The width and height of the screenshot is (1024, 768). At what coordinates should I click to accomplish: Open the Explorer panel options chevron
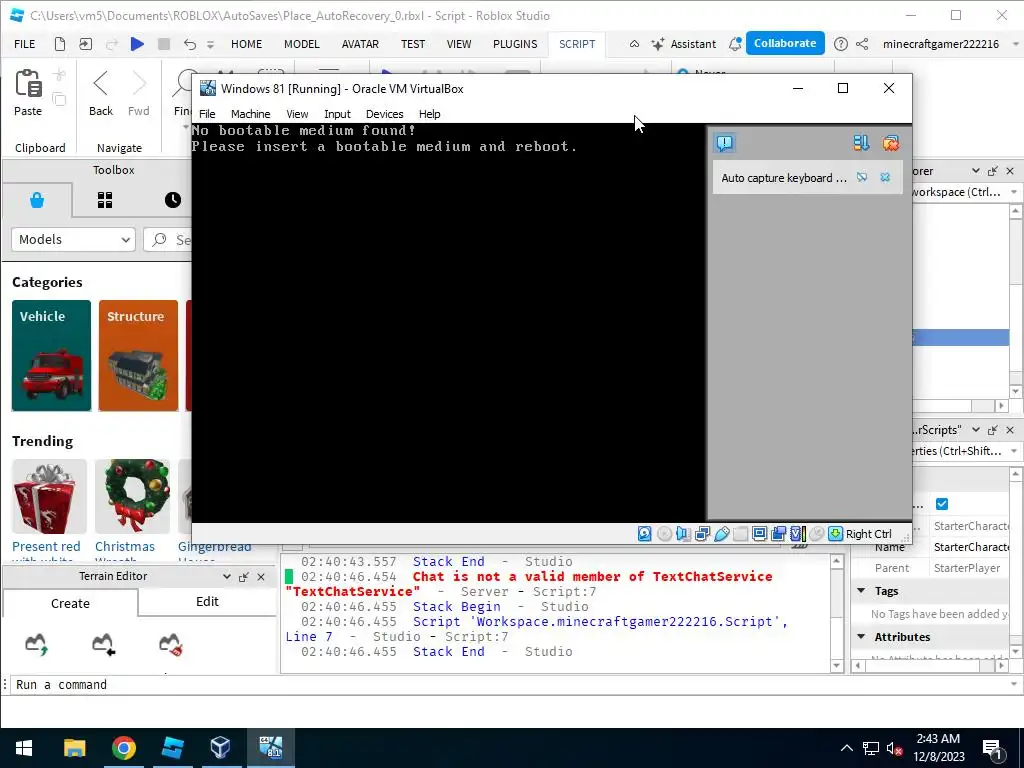pyautogui.click(x=976, y=171)
